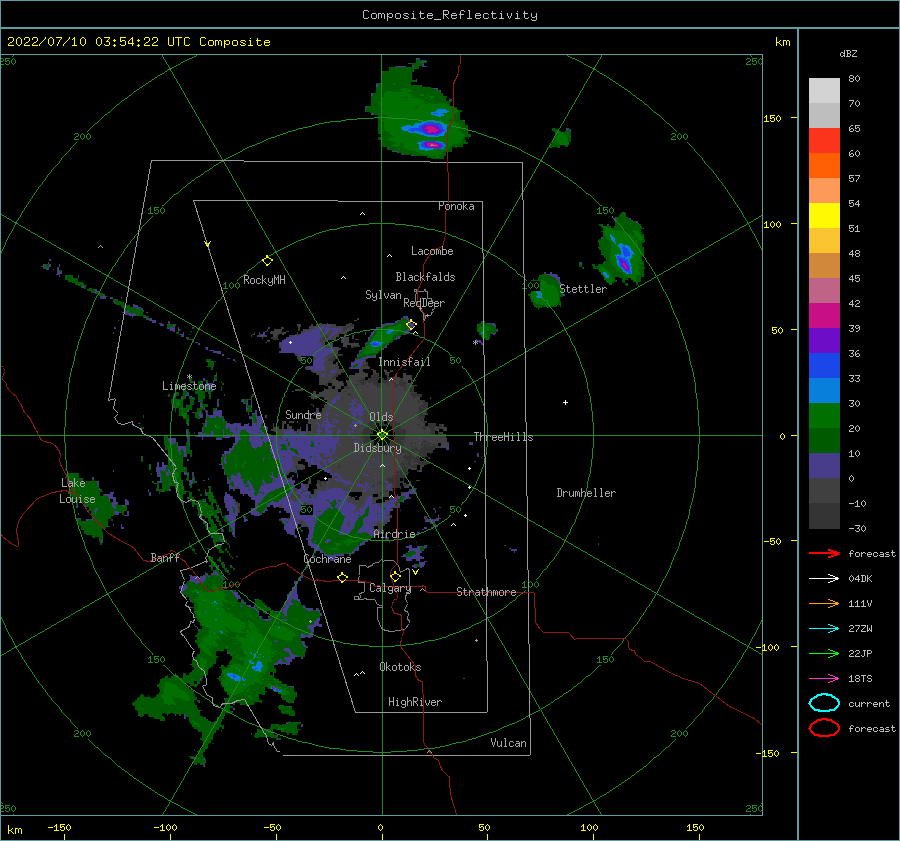Click the green 22JP arrow in legend
Viewport: 900px width, 841px height.
(x=824, y=653)
